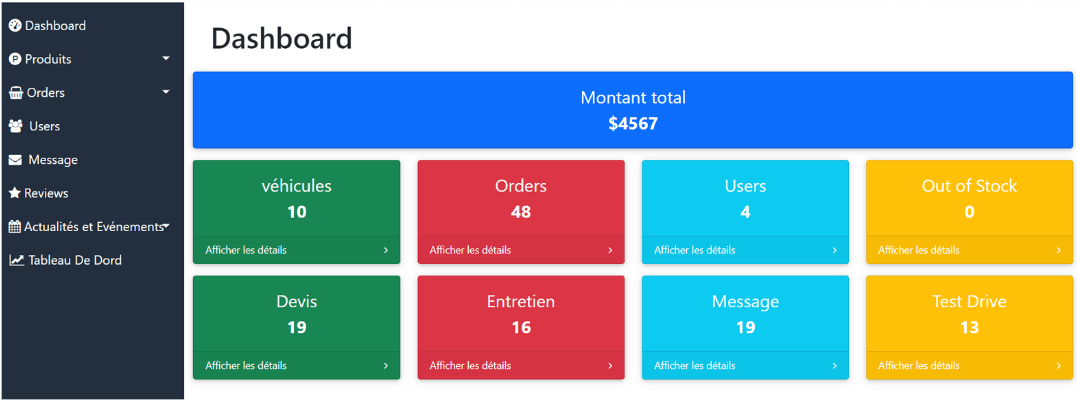This screenshot has height=402, width=1077.
Task: Click the Dashboard gauge icon in sidebar
Action: (15, 26)
